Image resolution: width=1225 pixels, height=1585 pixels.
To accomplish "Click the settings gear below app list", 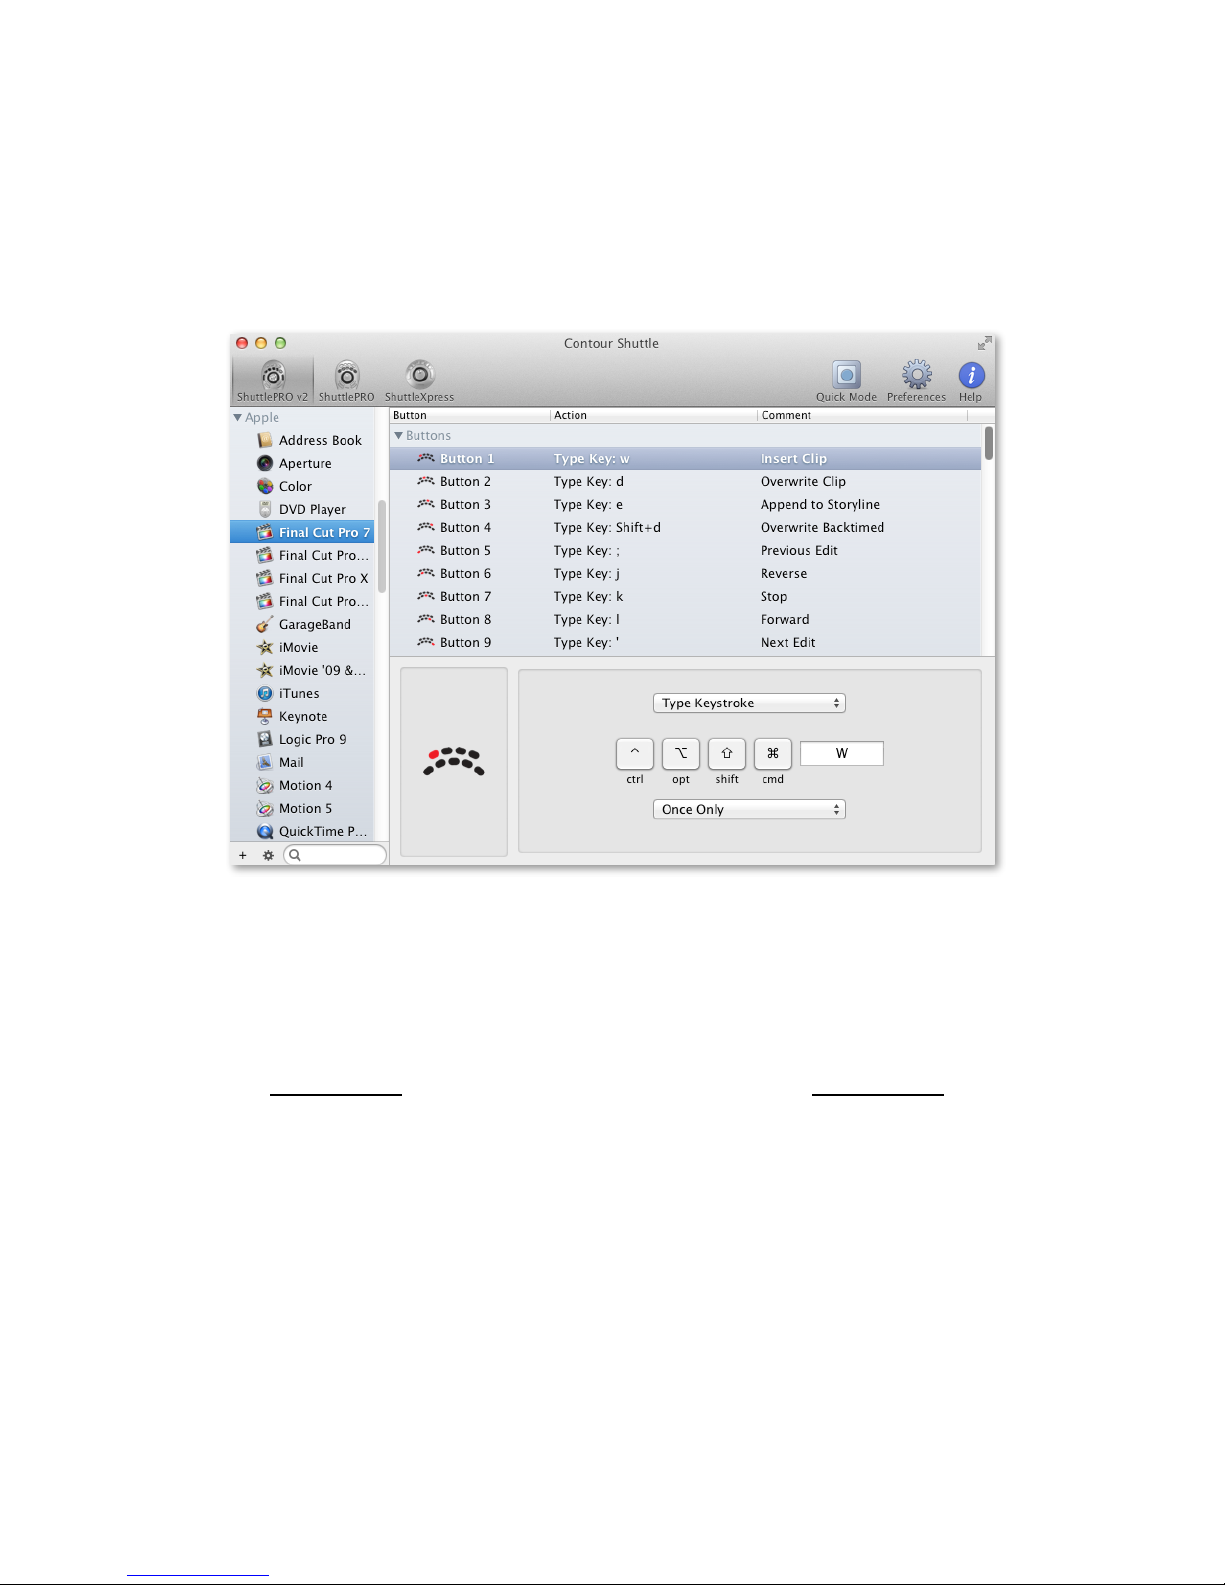I will point(268,856).
